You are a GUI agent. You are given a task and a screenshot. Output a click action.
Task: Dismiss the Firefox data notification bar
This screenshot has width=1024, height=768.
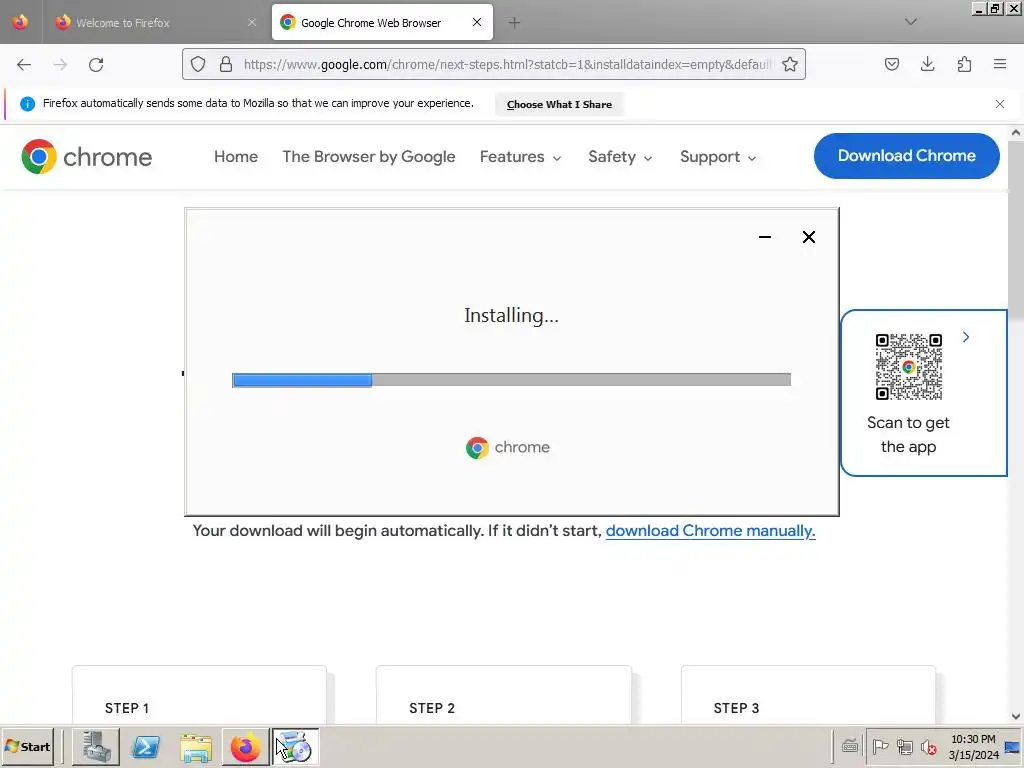pyautogui.click(x=1000, y=104)
